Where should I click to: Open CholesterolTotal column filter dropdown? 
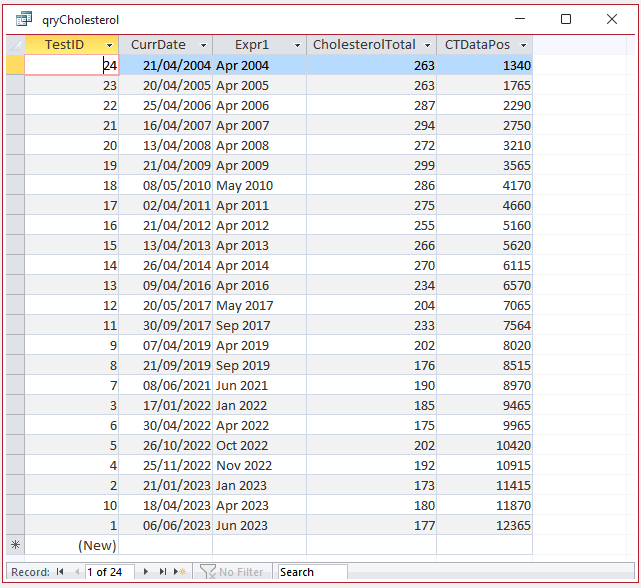click(x=428, y=45)
